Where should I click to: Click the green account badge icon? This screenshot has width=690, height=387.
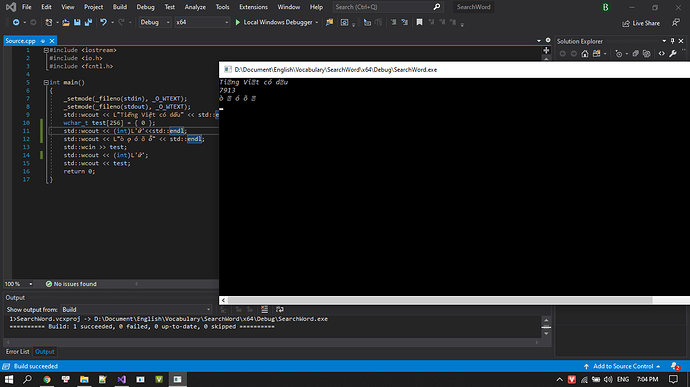(x=606, y=7)
